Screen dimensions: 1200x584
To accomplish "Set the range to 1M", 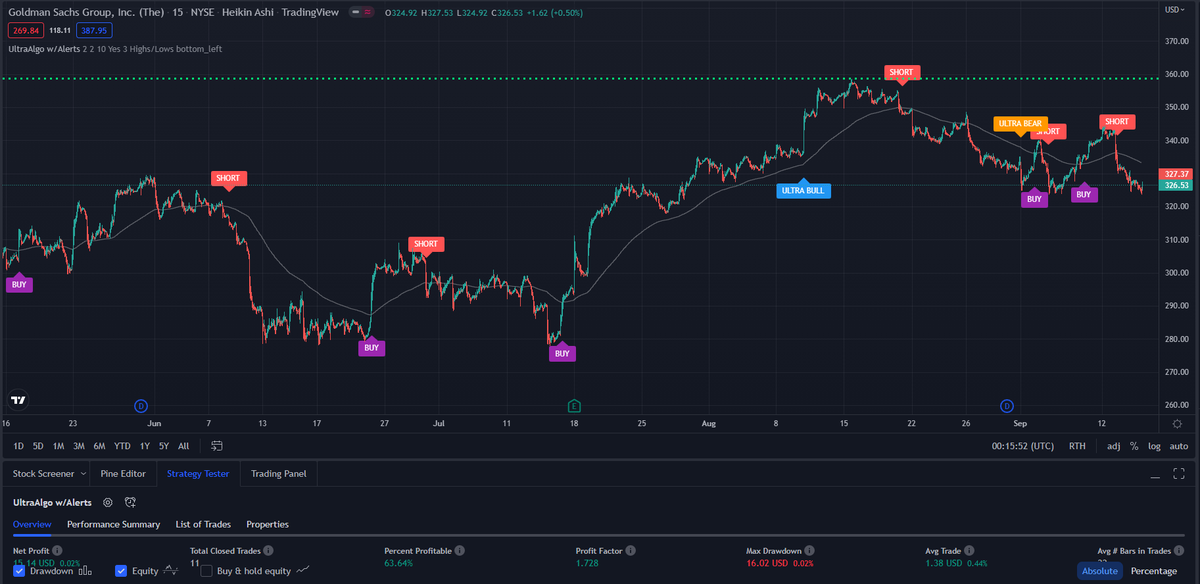I will 59,446.
